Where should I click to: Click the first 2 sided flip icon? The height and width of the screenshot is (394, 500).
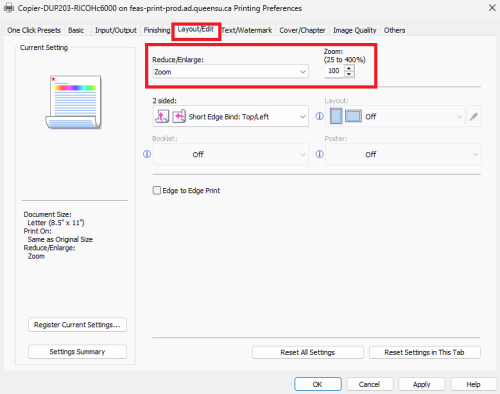tap(162, 116)
